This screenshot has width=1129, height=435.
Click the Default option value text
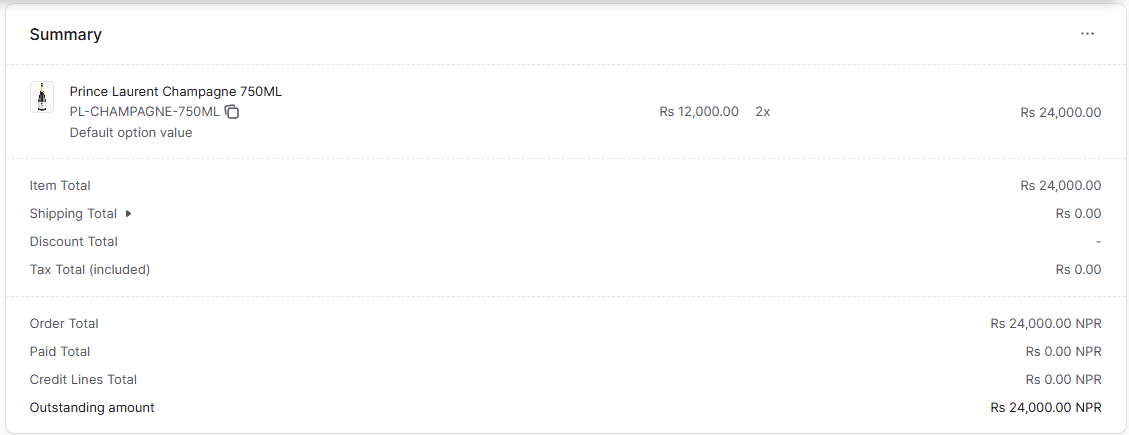[x=131, y=133]
